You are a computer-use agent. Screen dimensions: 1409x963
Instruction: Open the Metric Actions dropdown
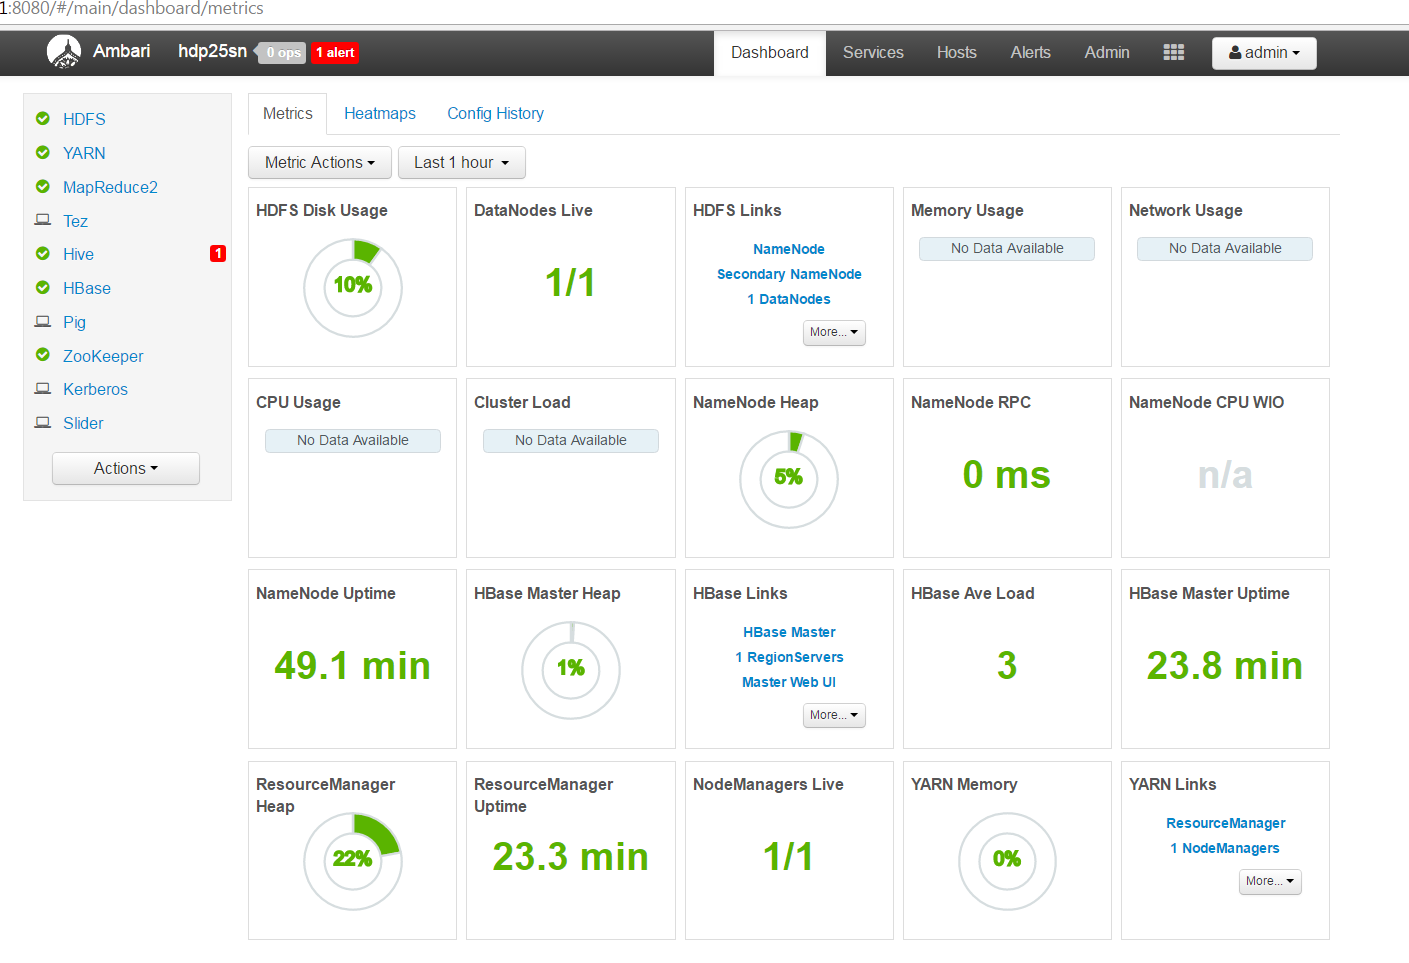[x=320, y=163]
